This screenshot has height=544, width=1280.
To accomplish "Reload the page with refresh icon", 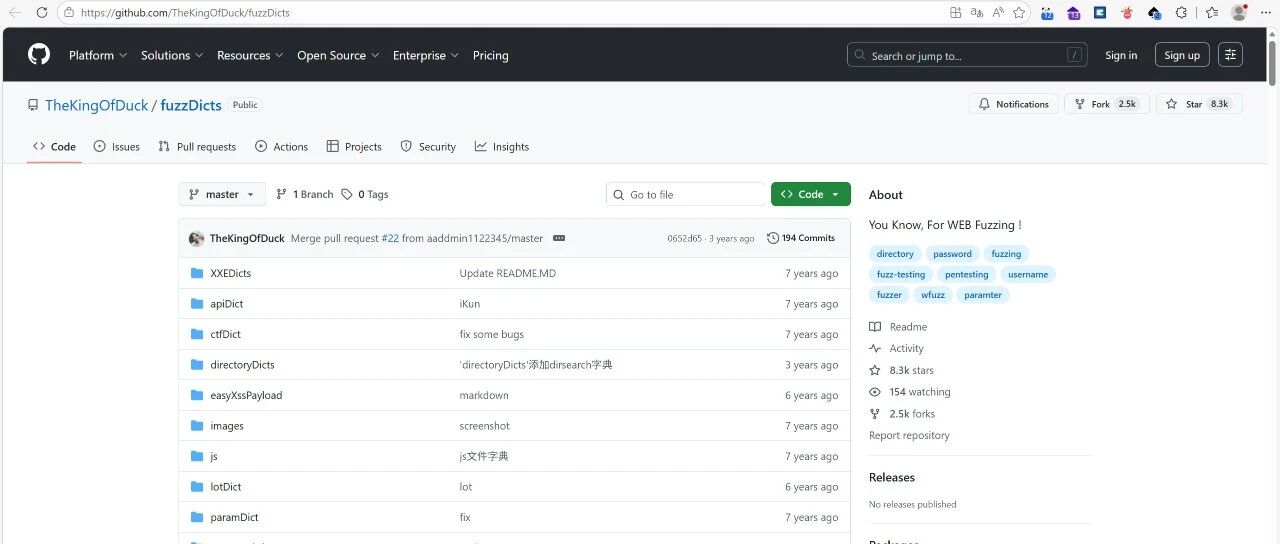I will 42,13.
